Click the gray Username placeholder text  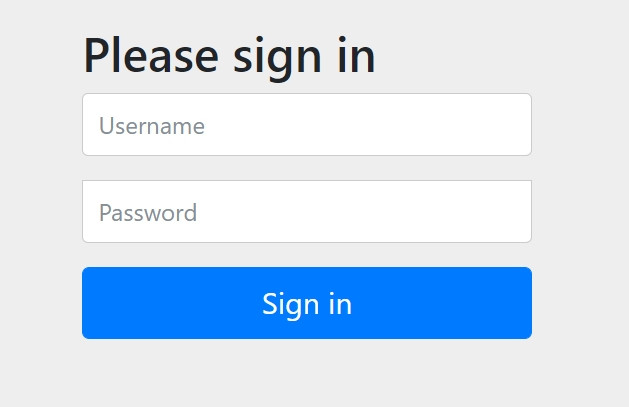pyautogui.click(x=152, y=126)
